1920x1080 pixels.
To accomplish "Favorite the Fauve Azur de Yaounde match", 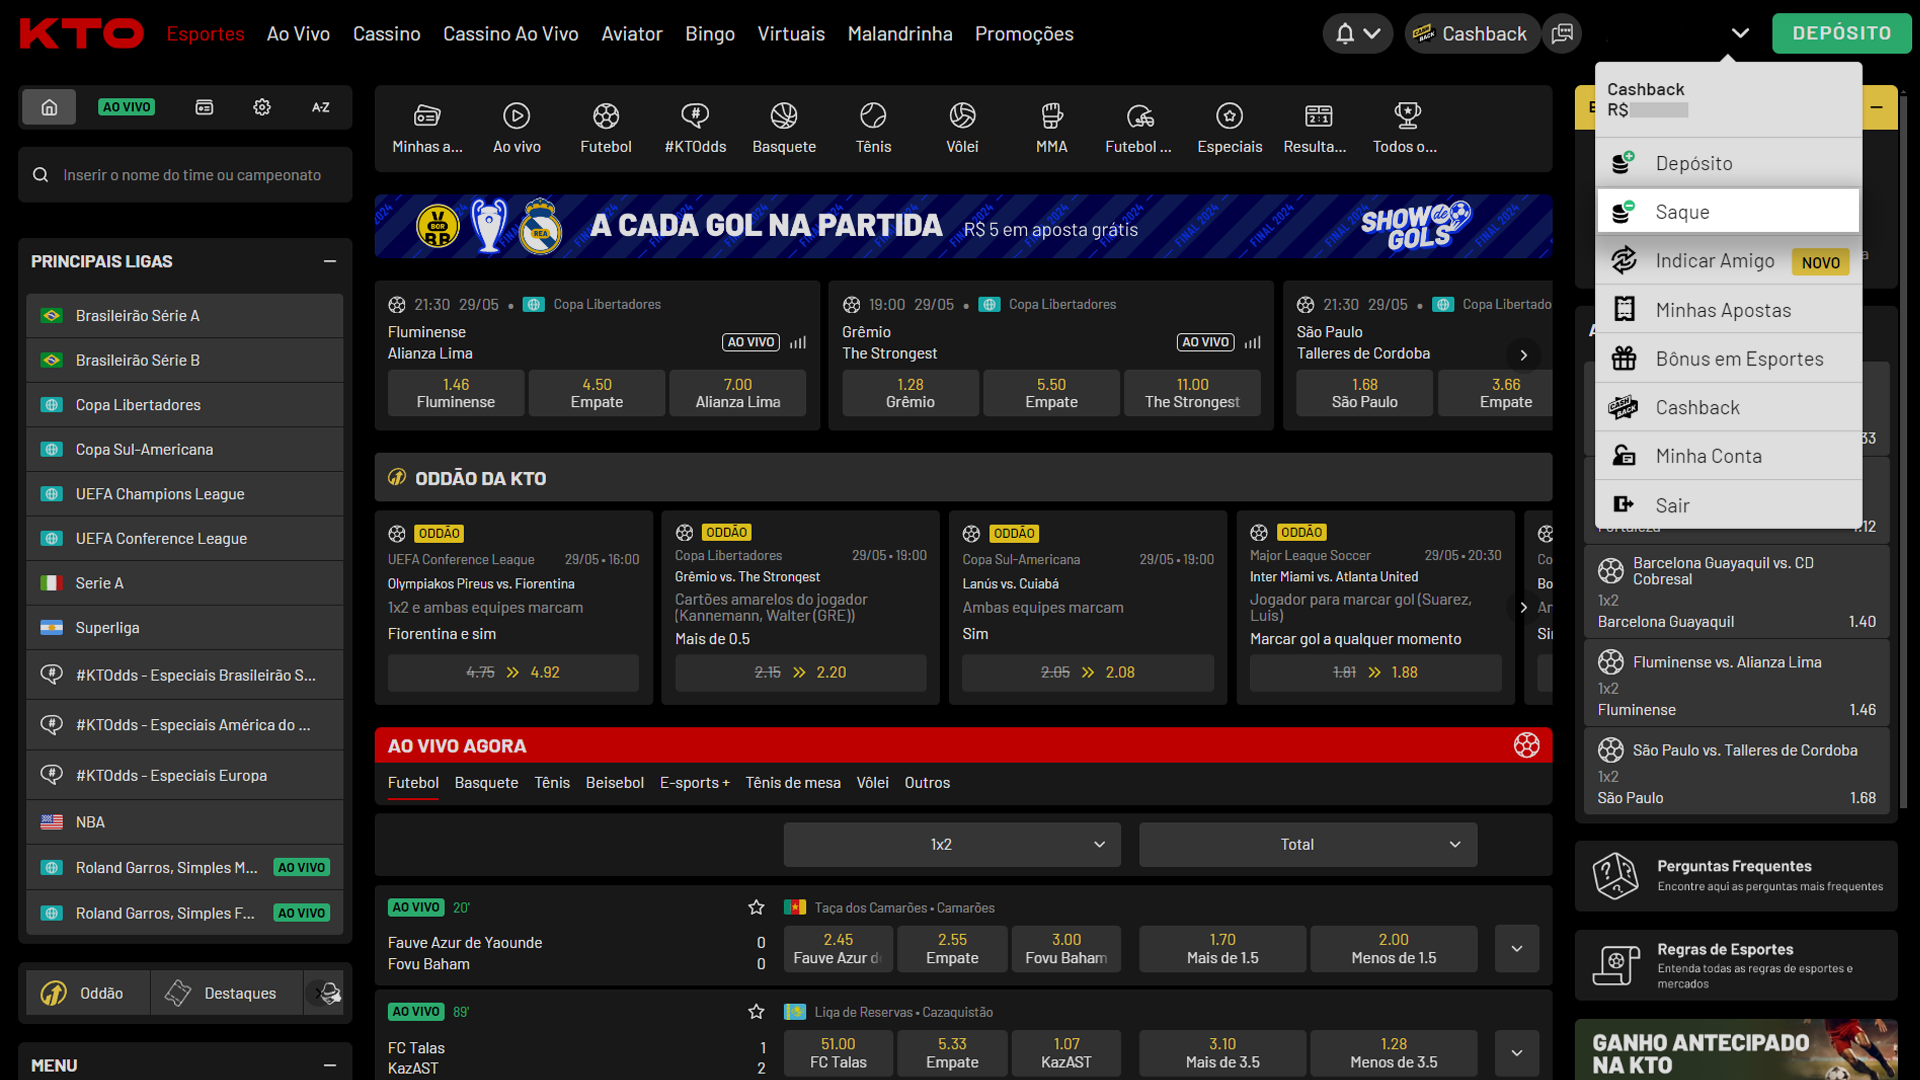I will point(756,907).
